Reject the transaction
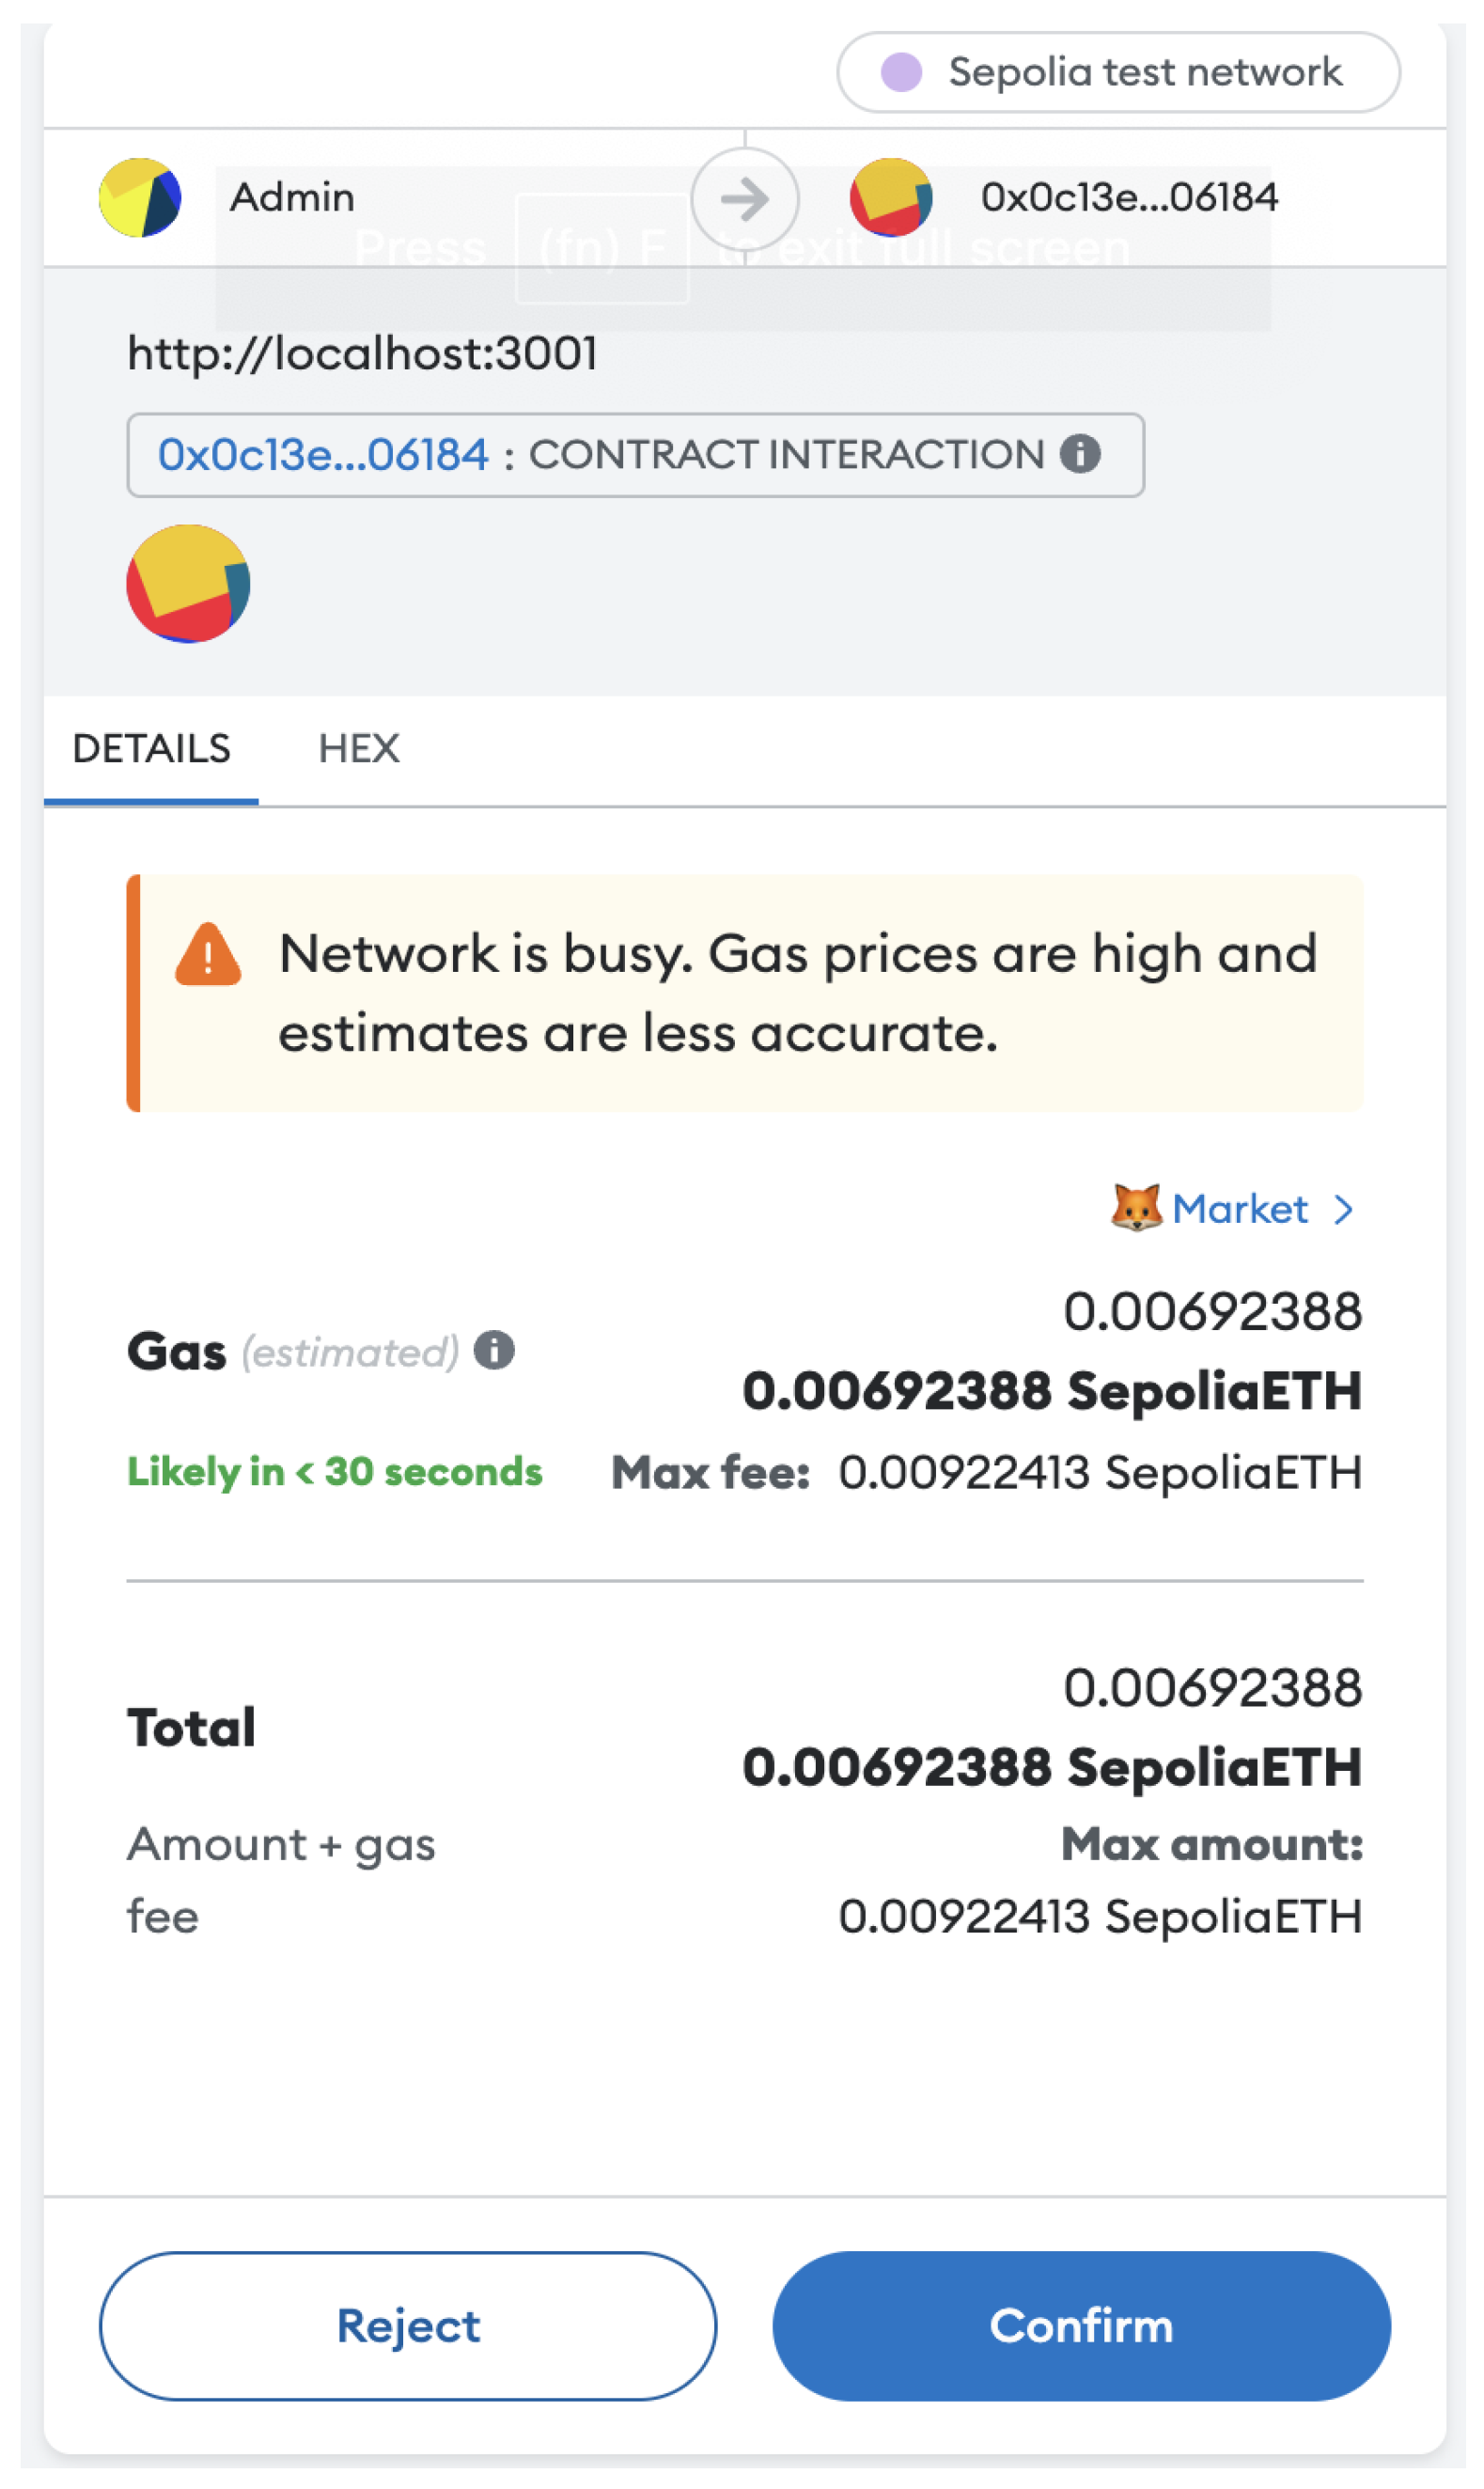Image resolution: width=1484 pixels, height=2489 pixels. pos(408,2325)
